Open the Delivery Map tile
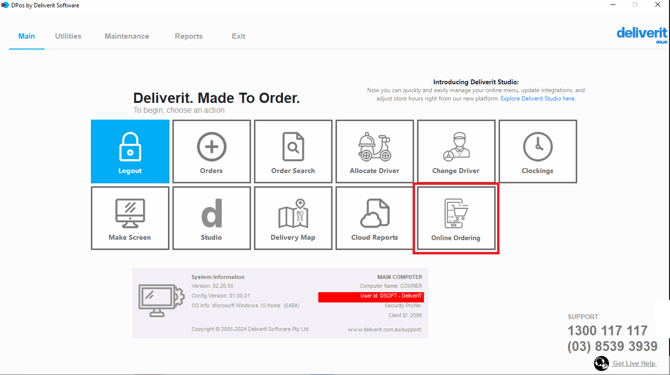This screenshot has width=670, height=375. (293, 218)
